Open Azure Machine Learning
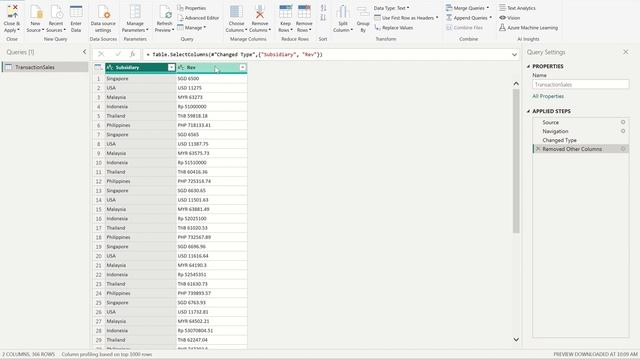This screenshot has width=640, height=360. point(528,28)
